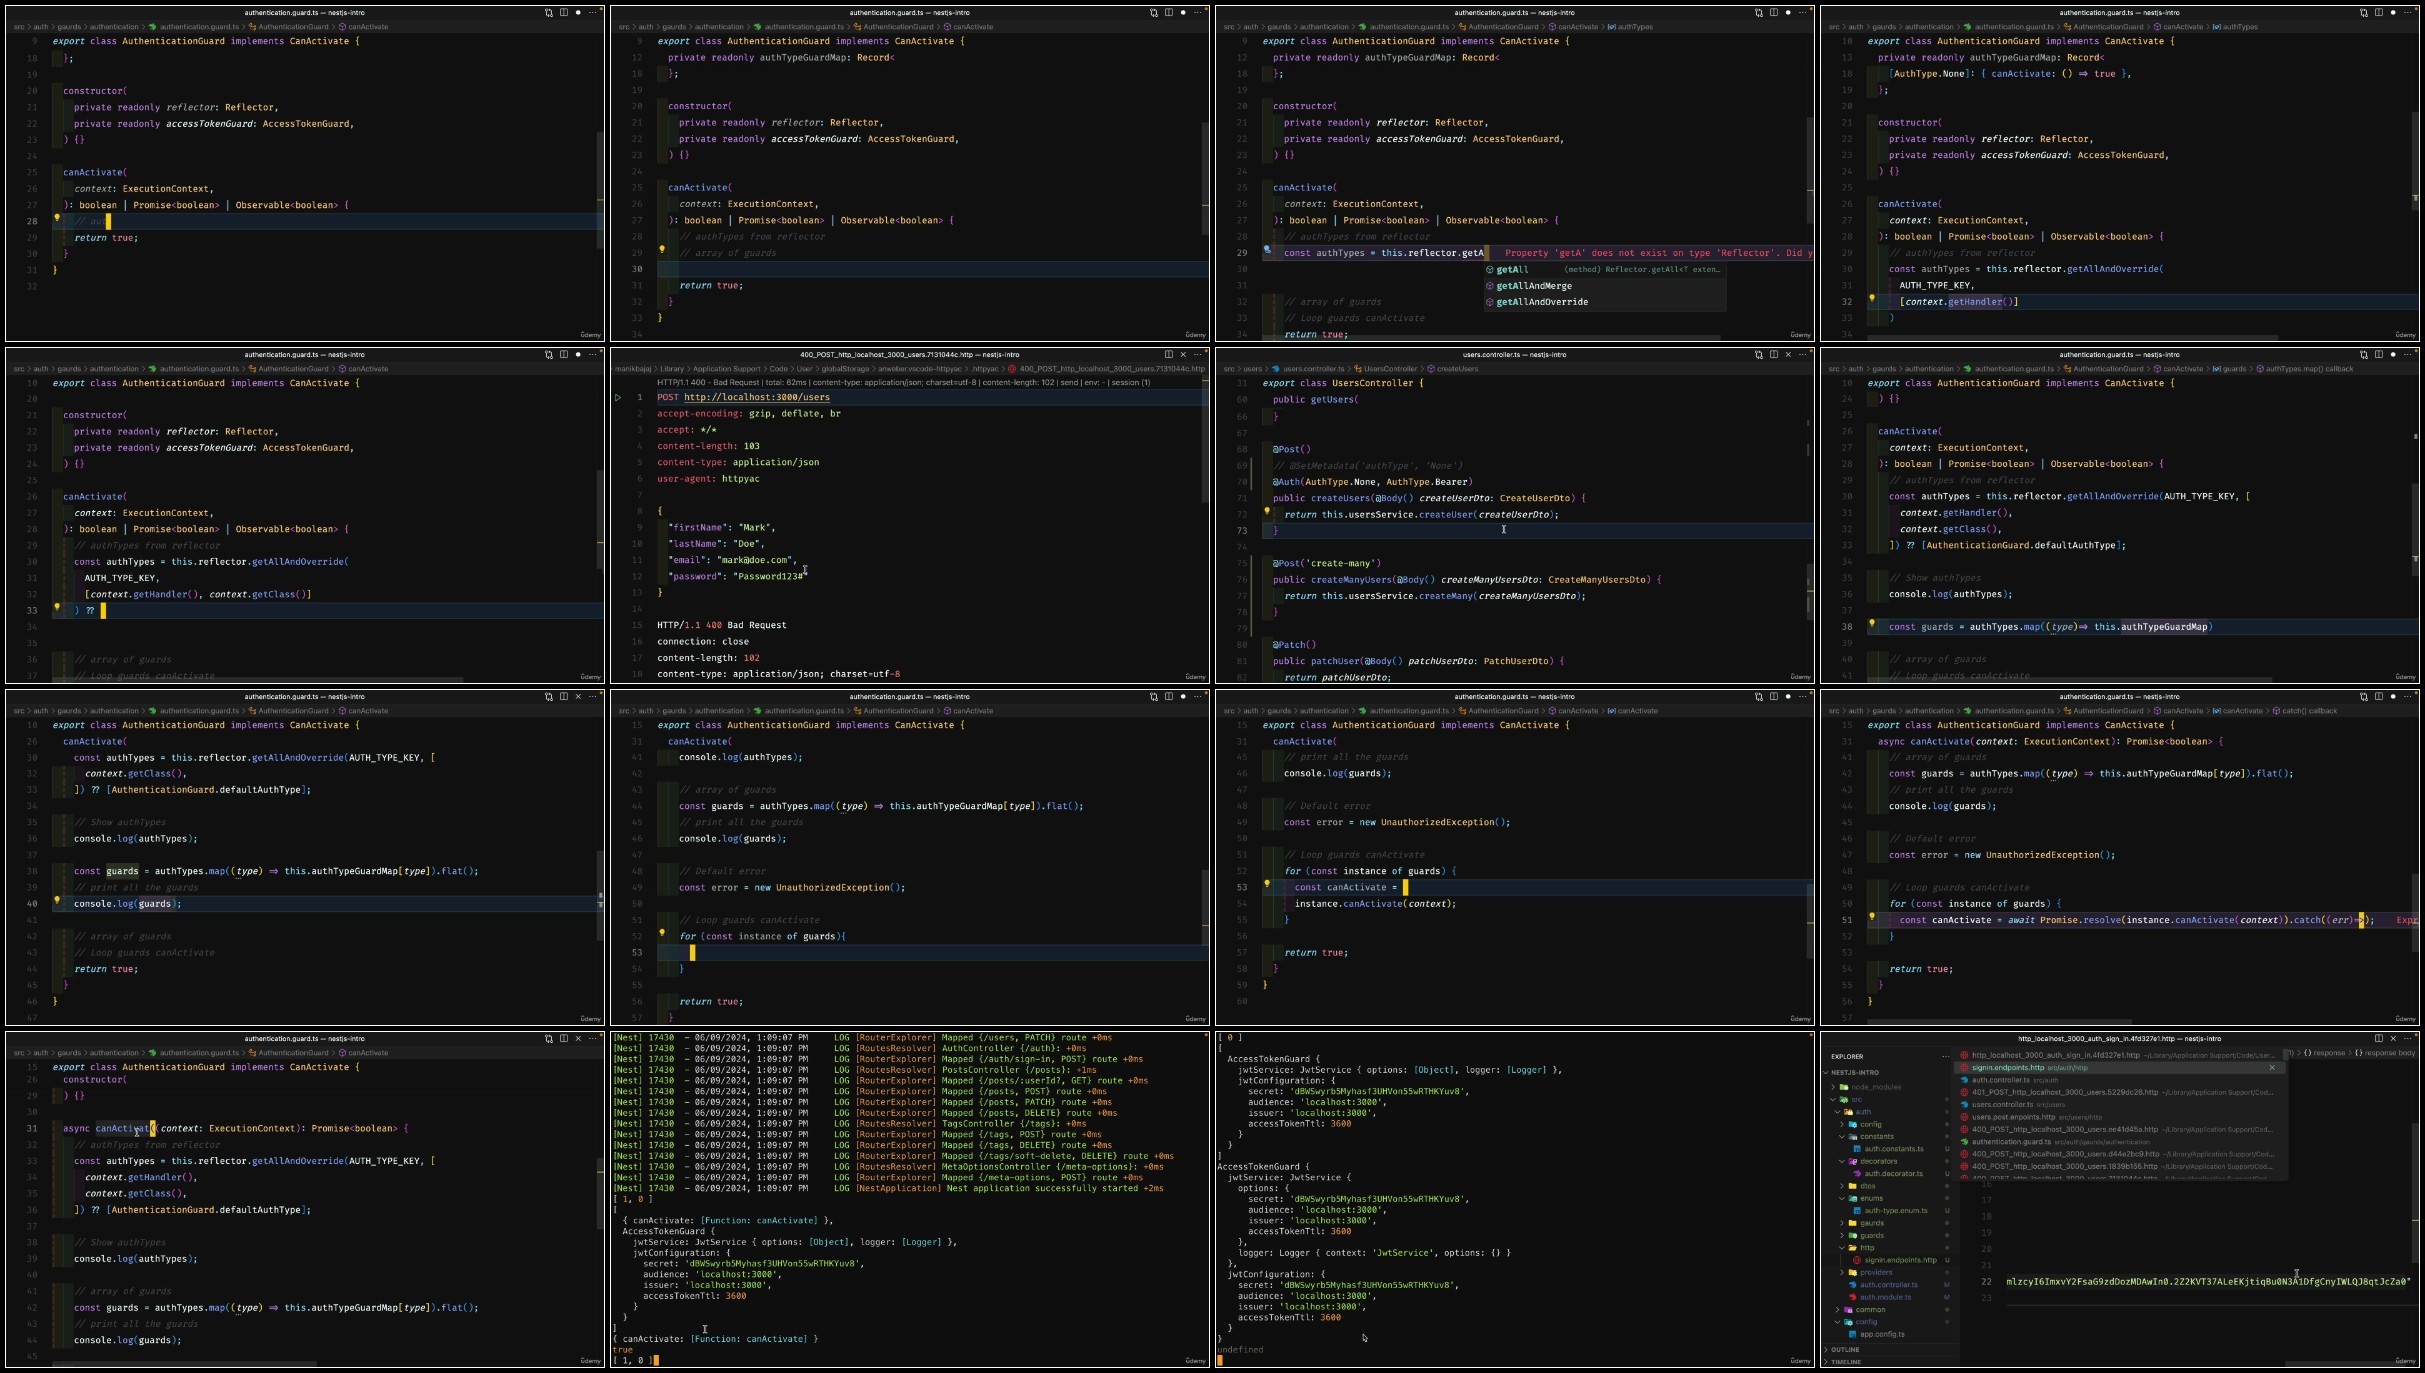Remove signin.endpoints.http from the recent files list
The image size is (2425, 1373).
(x=2272, y=1067)
